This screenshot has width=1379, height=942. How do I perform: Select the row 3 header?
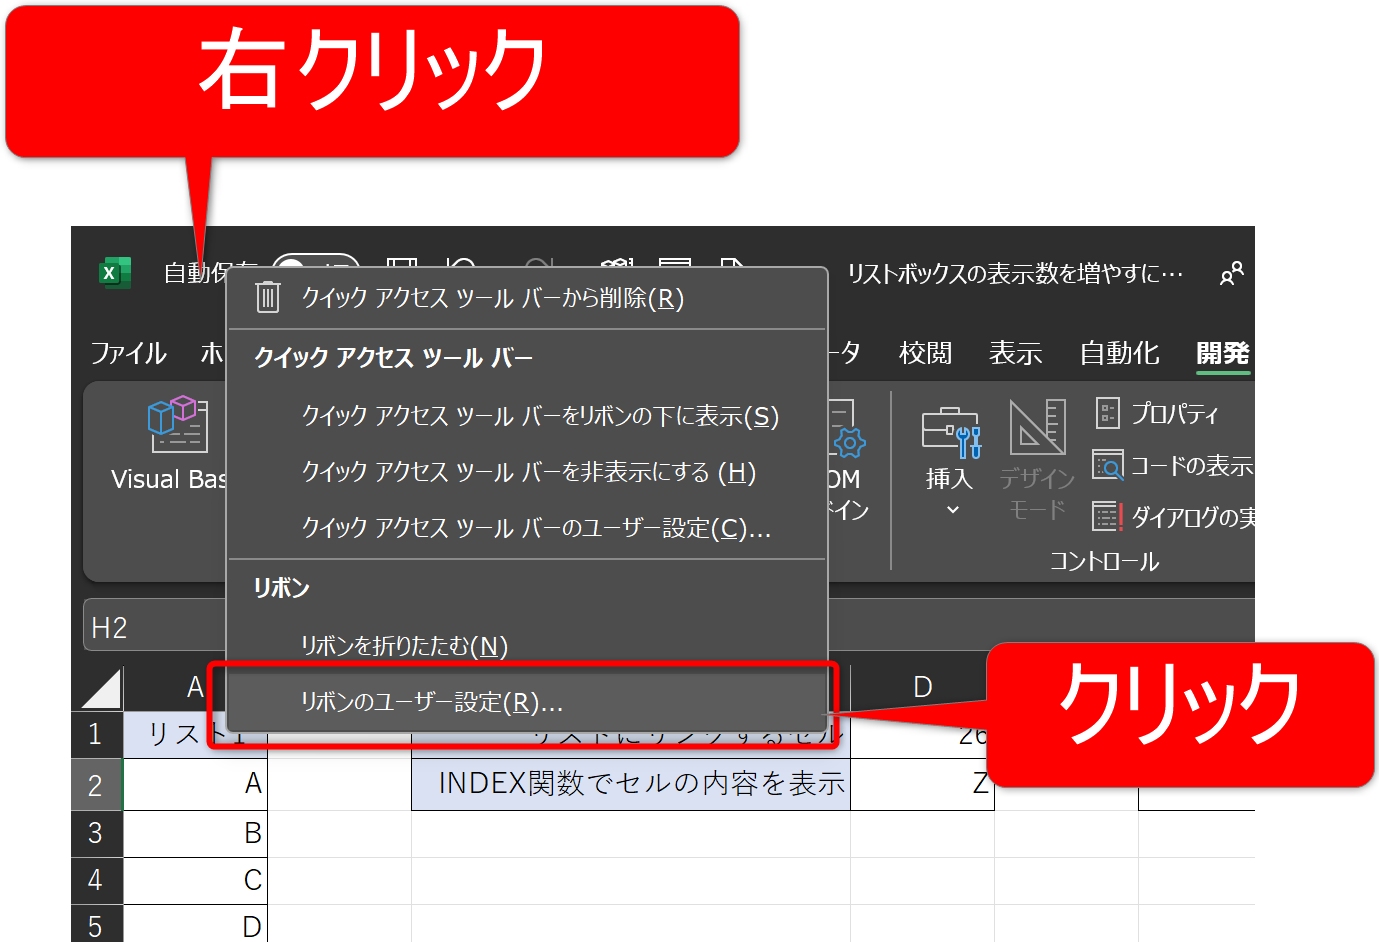(x=96, y=833)
